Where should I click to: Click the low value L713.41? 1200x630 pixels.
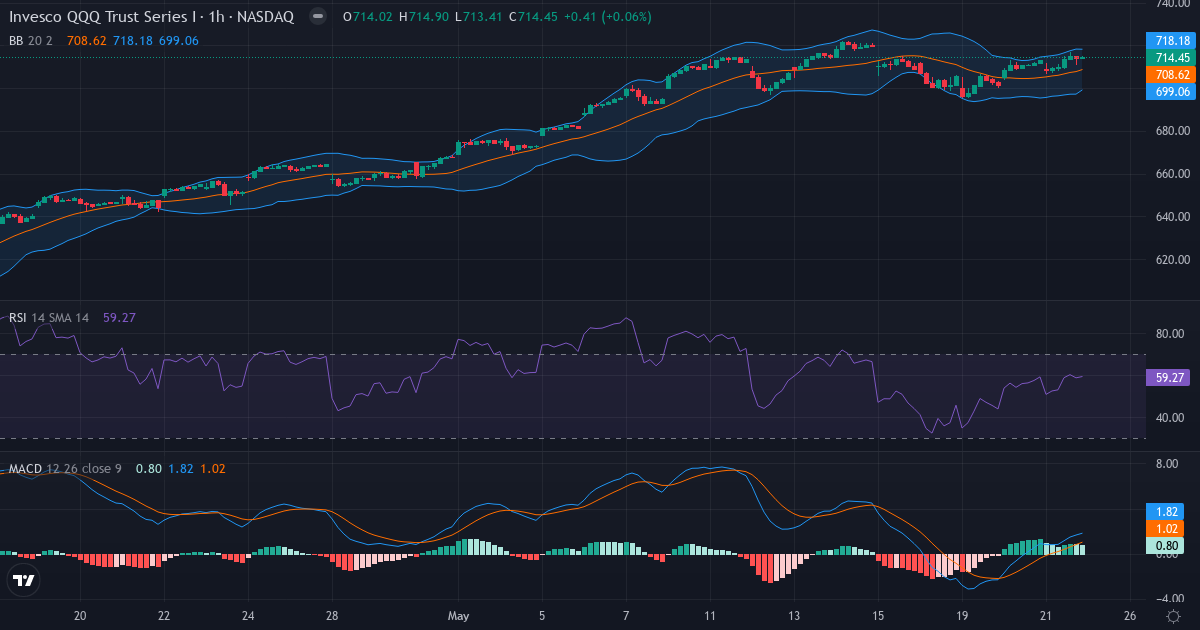click(478, 17)
